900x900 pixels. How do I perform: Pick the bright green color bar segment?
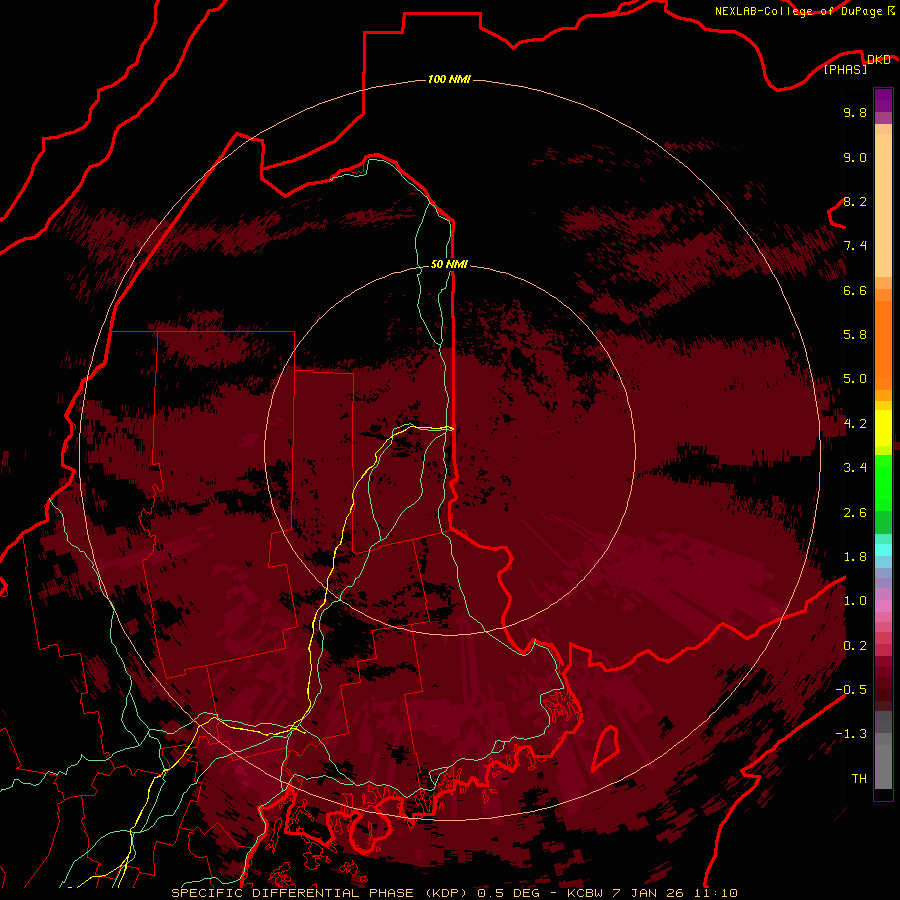883,483
